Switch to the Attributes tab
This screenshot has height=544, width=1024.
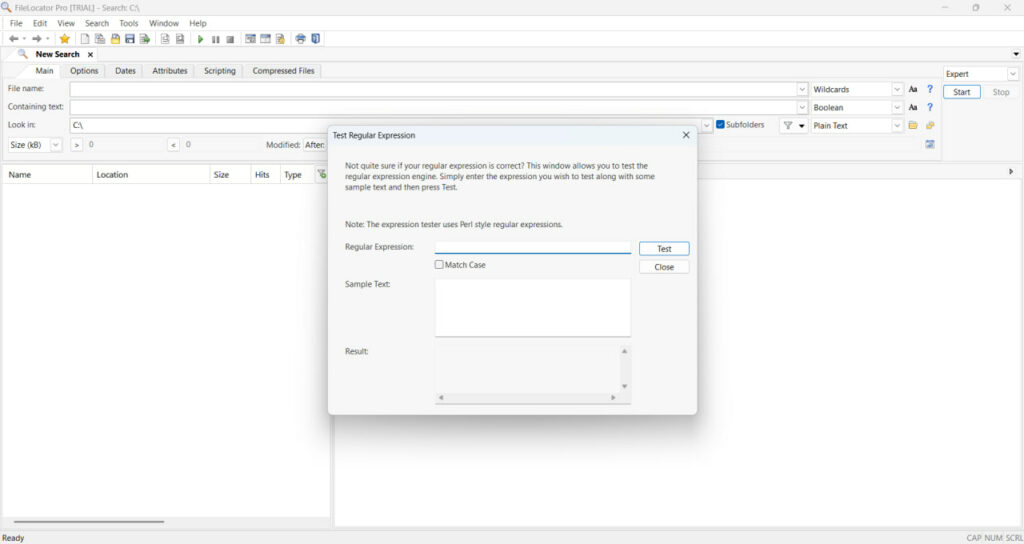click(170, 71)
